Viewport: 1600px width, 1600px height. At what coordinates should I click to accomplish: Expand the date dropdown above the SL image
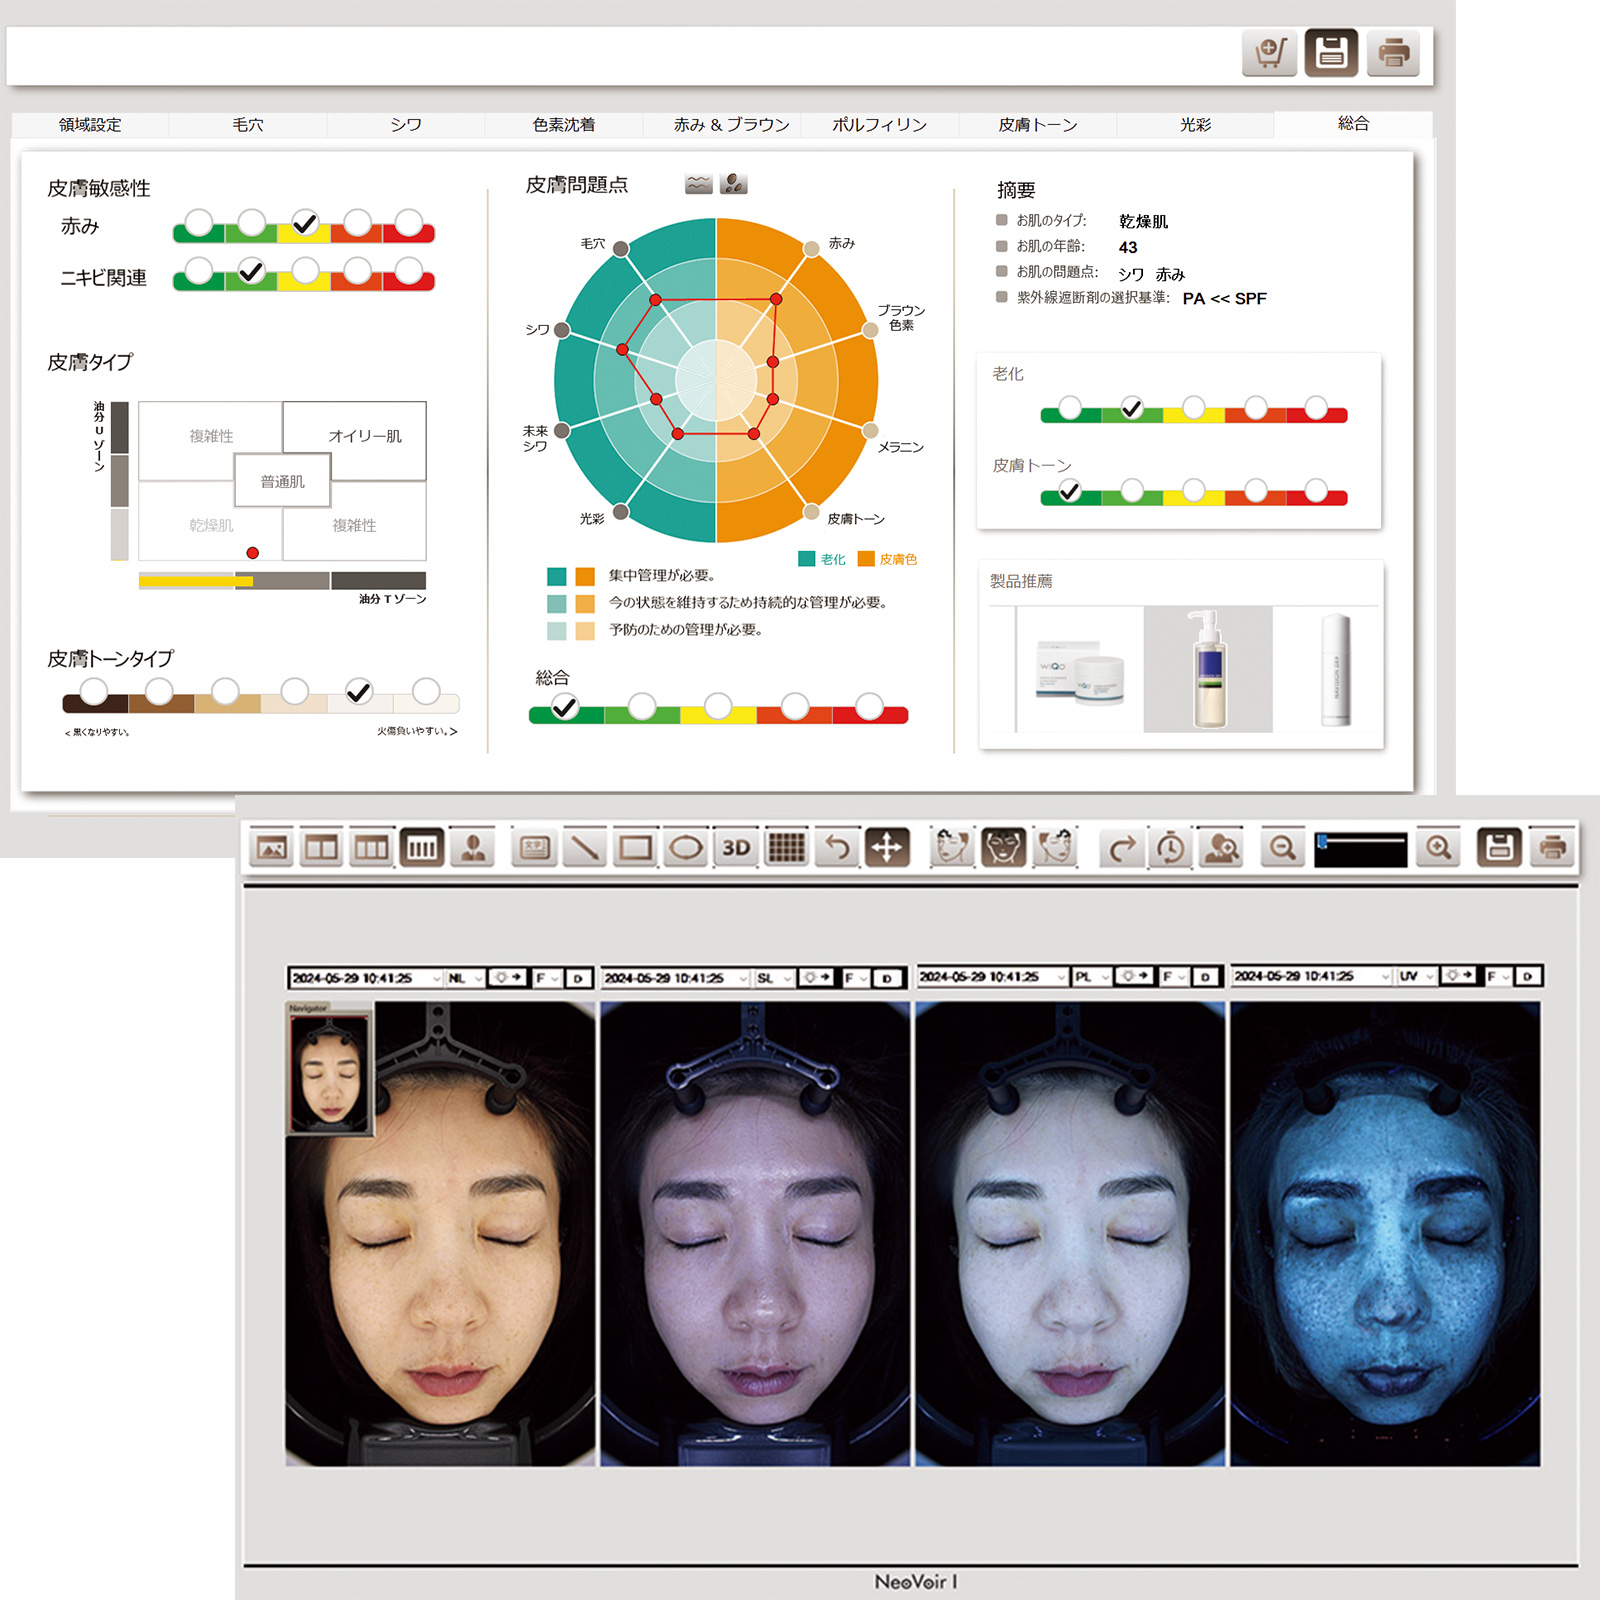coord(745,978)
